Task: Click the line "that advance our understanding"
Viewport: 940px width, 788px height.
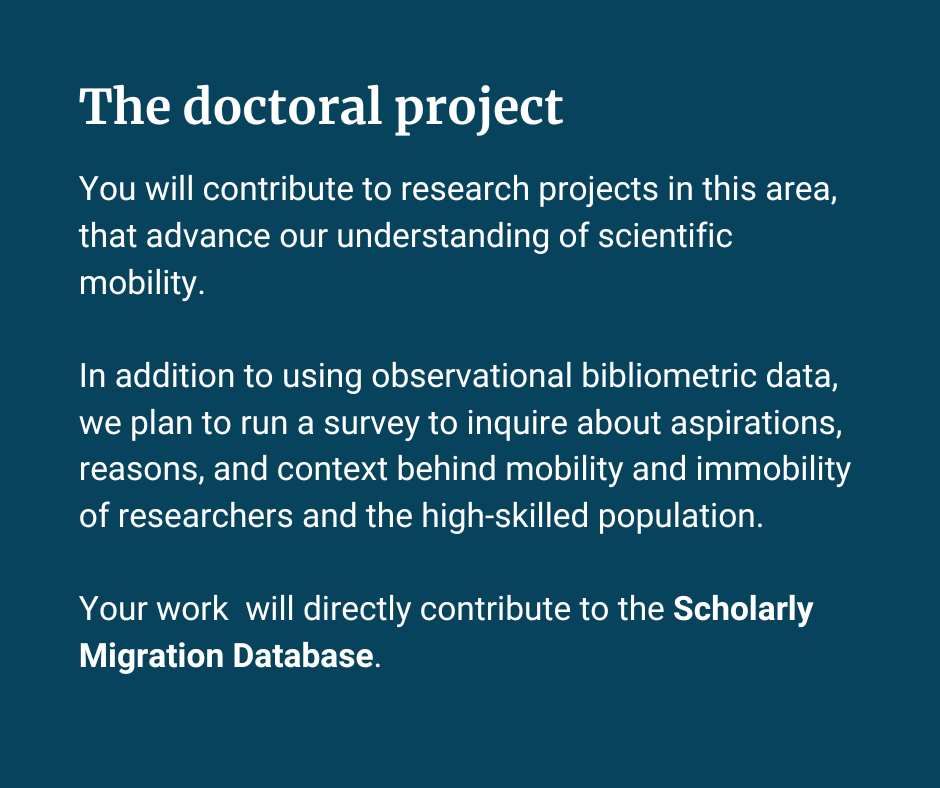Action: pyautogui.click(x=405, y=236)
